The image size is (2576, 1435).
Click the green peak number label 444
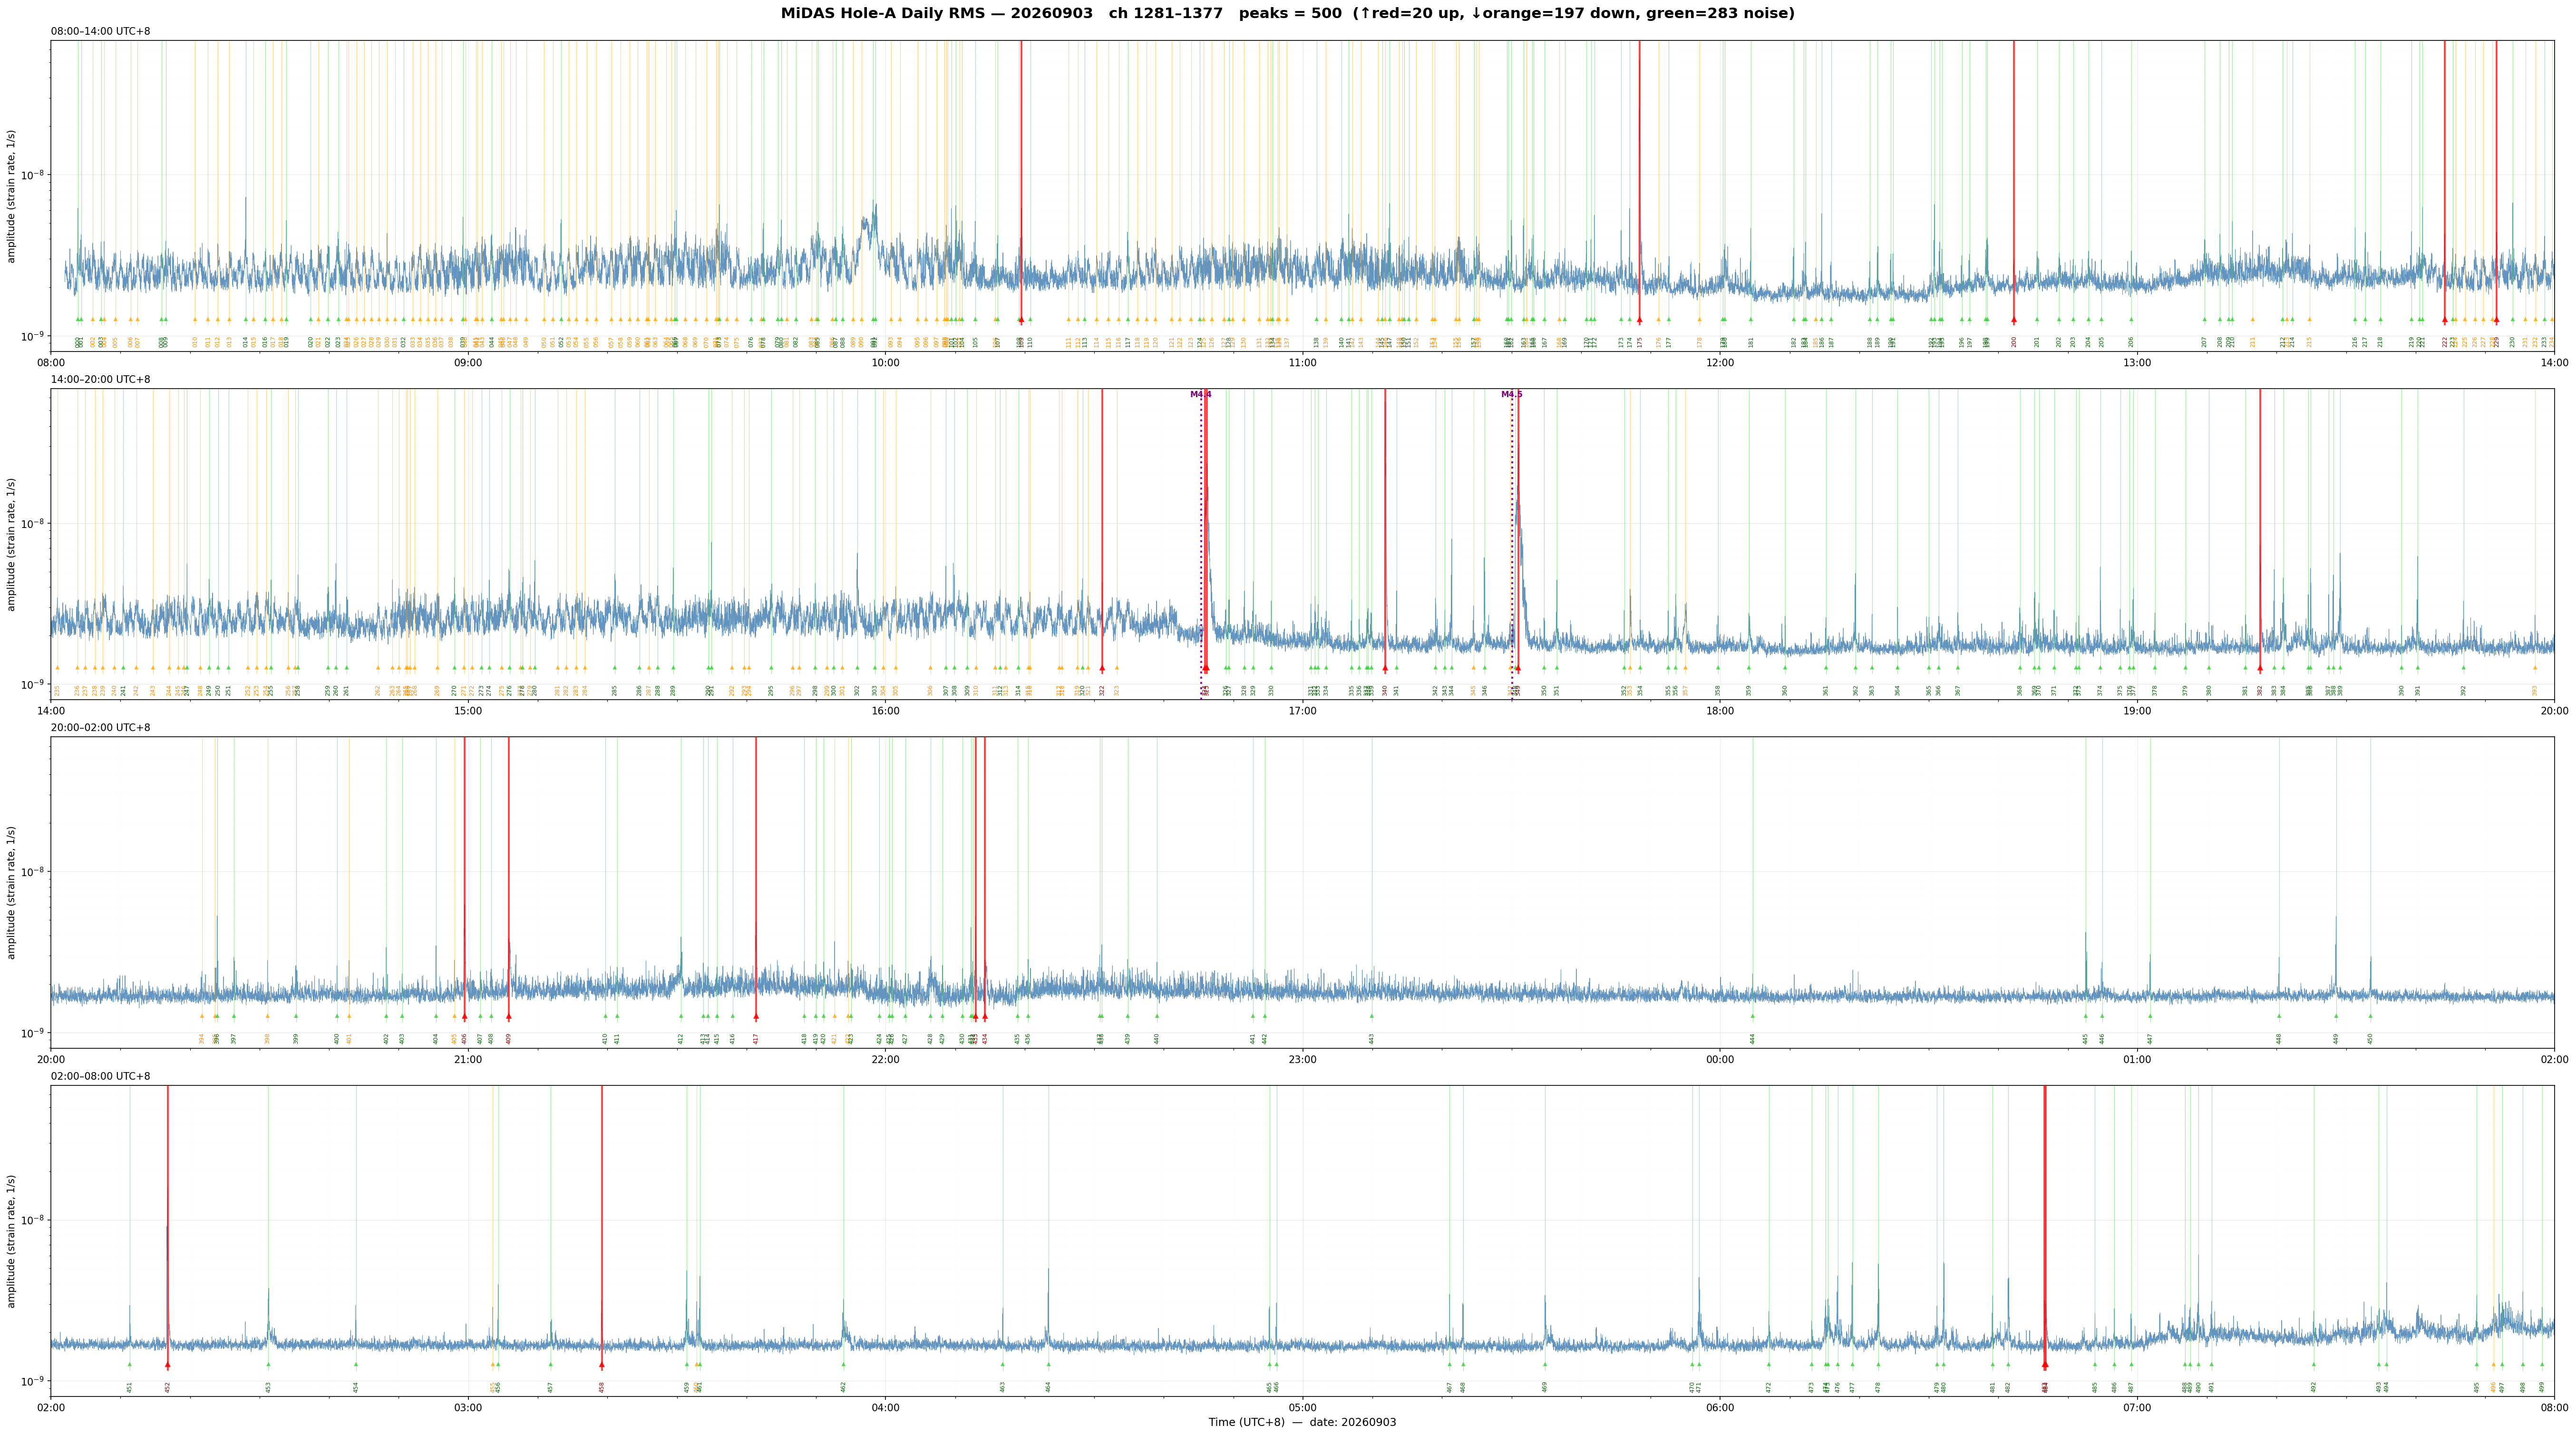(1753, 1039)
